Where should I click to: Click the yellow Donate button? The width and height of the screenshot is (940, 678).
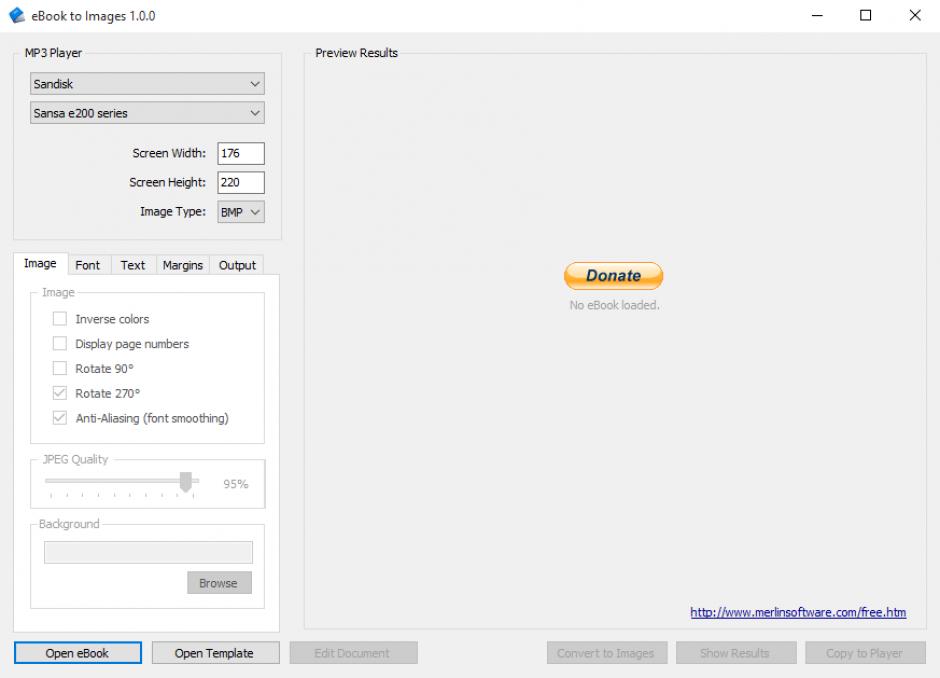(x=613, y=276)
